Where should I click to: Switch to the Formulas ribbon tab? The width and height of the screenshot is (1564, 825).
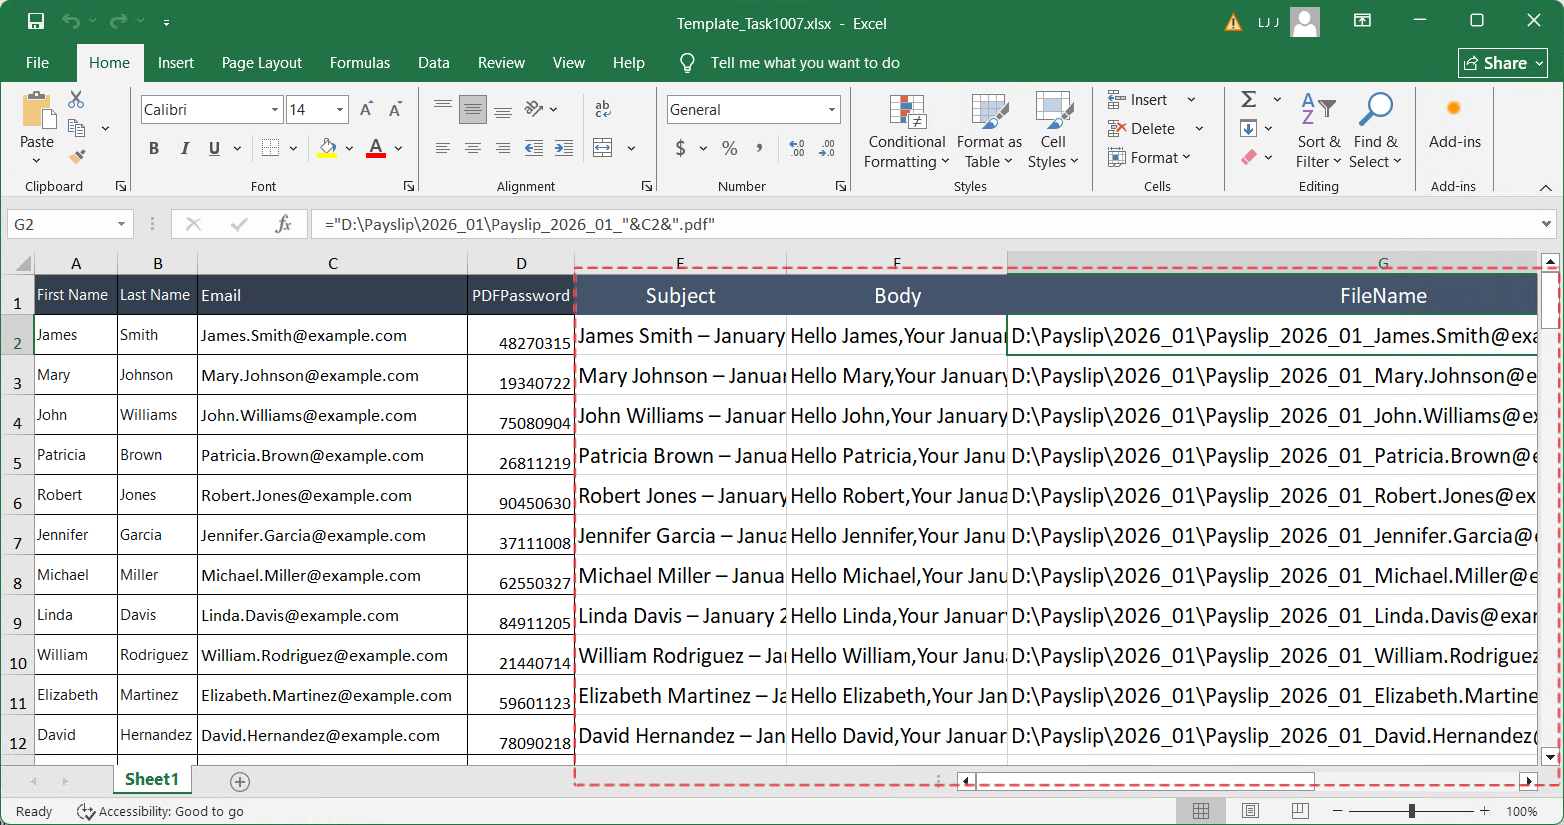[x=359, y=62]
